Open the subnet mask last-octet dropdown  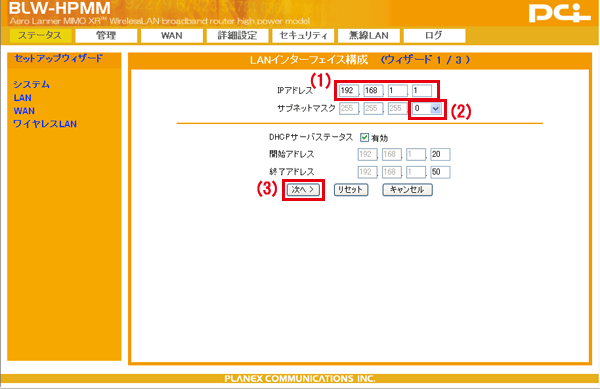pyautogui.click(x=427, y=109)
